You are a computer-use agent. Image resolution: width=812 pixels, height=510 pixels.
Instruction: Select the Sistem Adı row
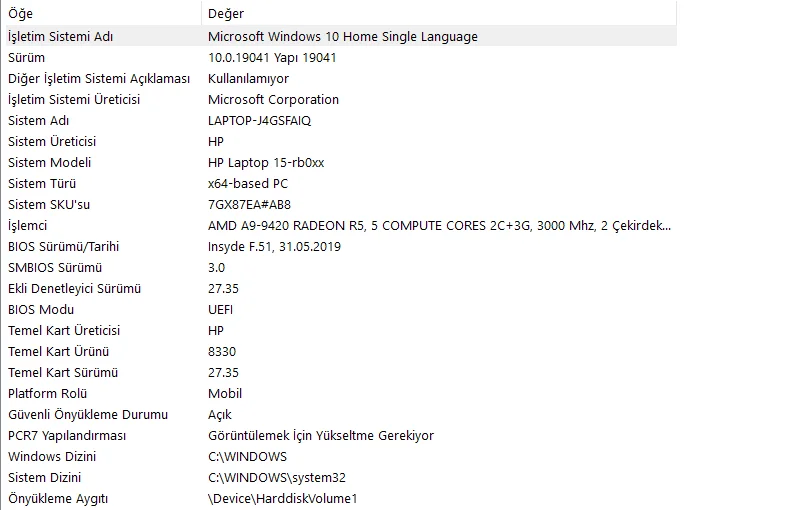(x=40, y=120)
